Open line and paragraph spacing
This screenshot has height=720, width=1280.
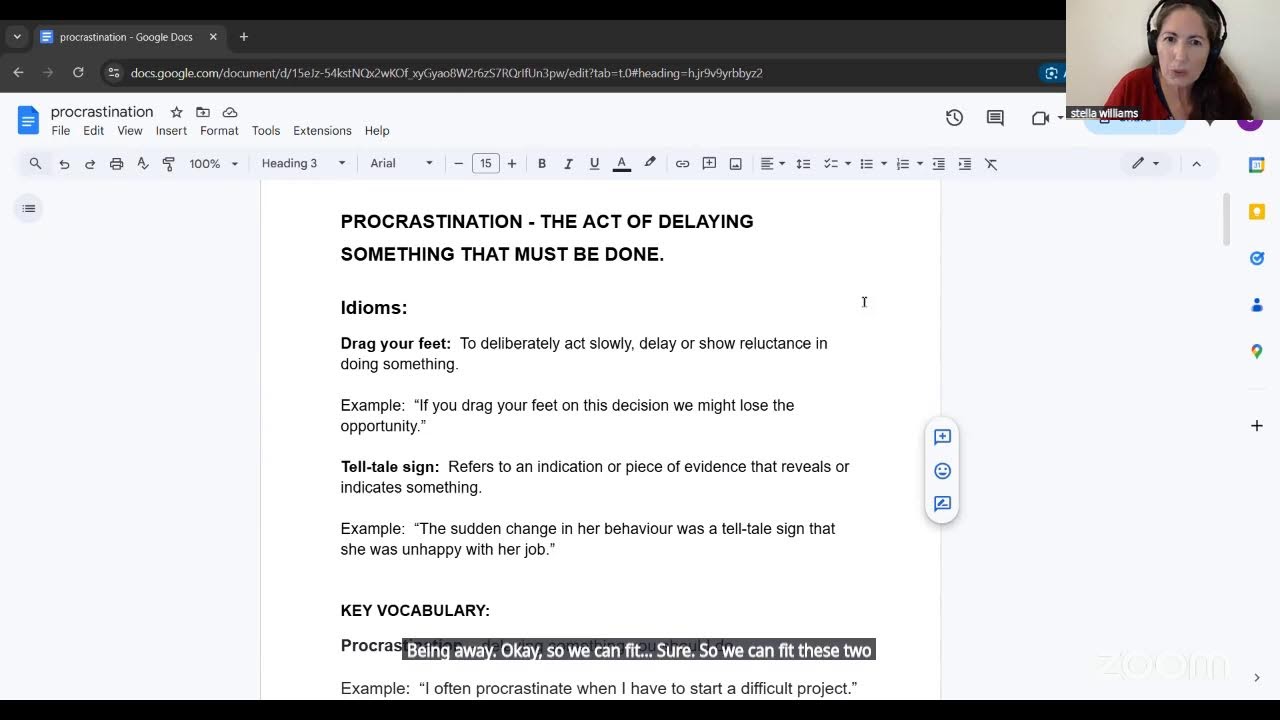pyautogui.click(x=803, y=163)
